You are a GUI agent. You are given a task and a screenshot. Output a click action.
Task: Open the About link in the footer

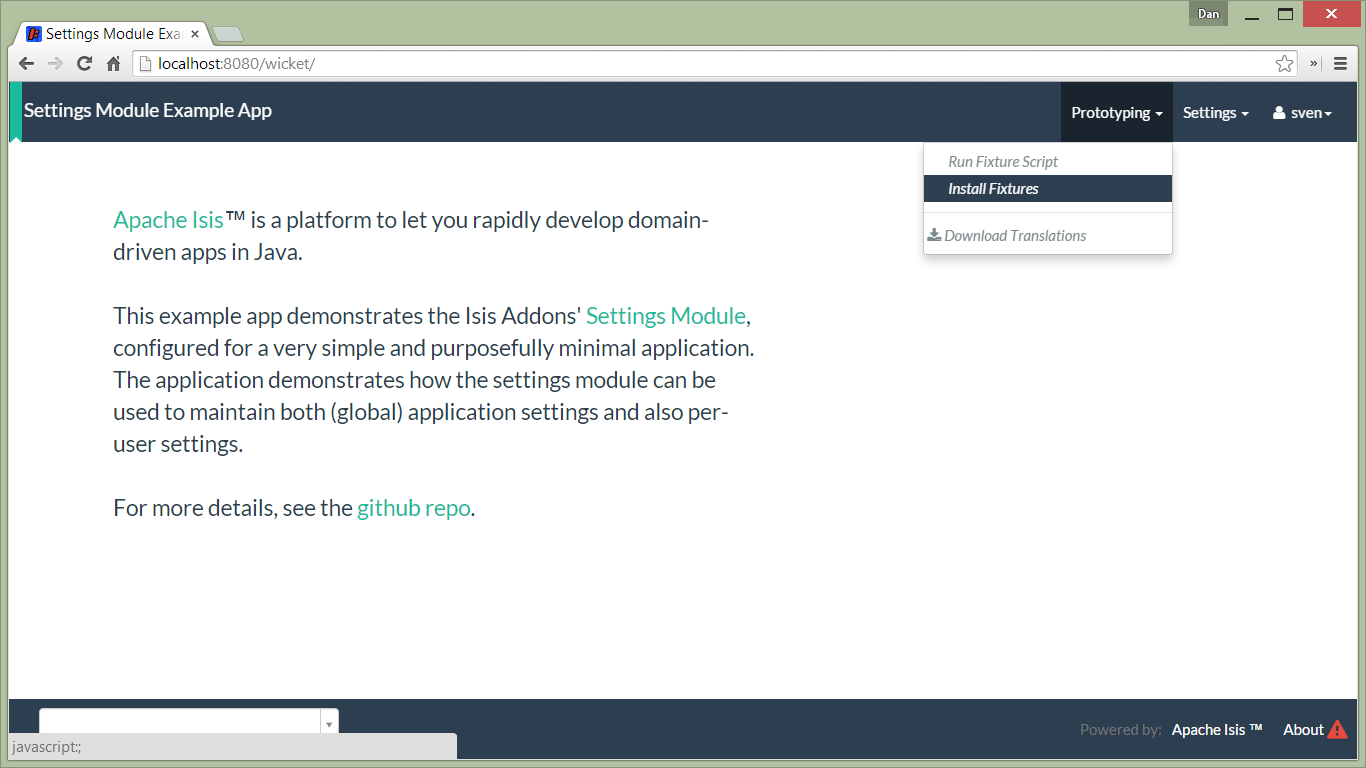pos(1303,729)
